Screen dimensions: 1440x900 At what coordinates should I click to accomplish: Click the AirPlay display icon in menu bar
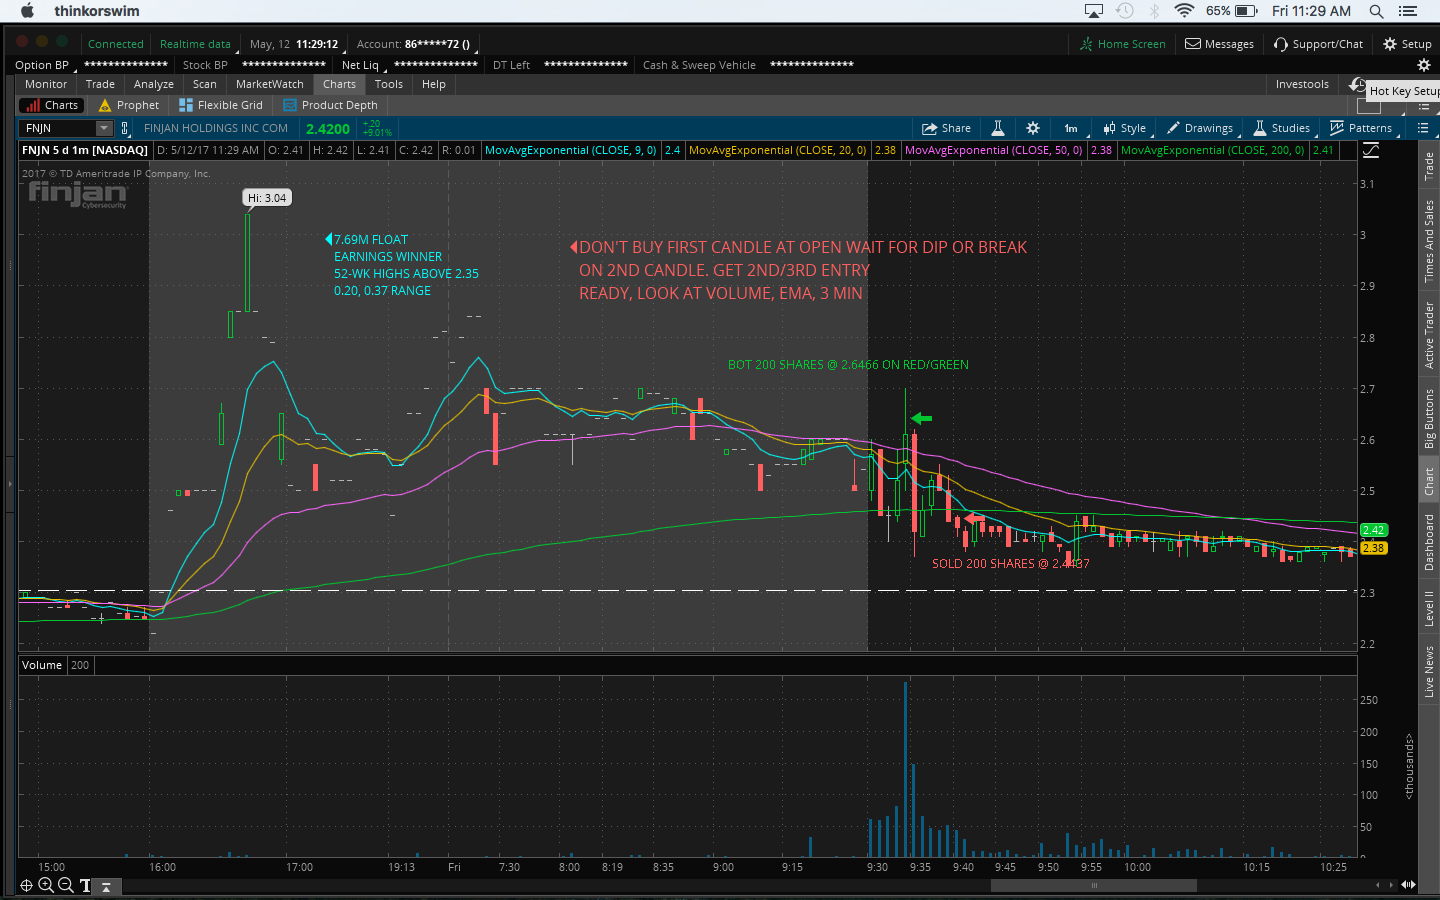coord(1094,11)
